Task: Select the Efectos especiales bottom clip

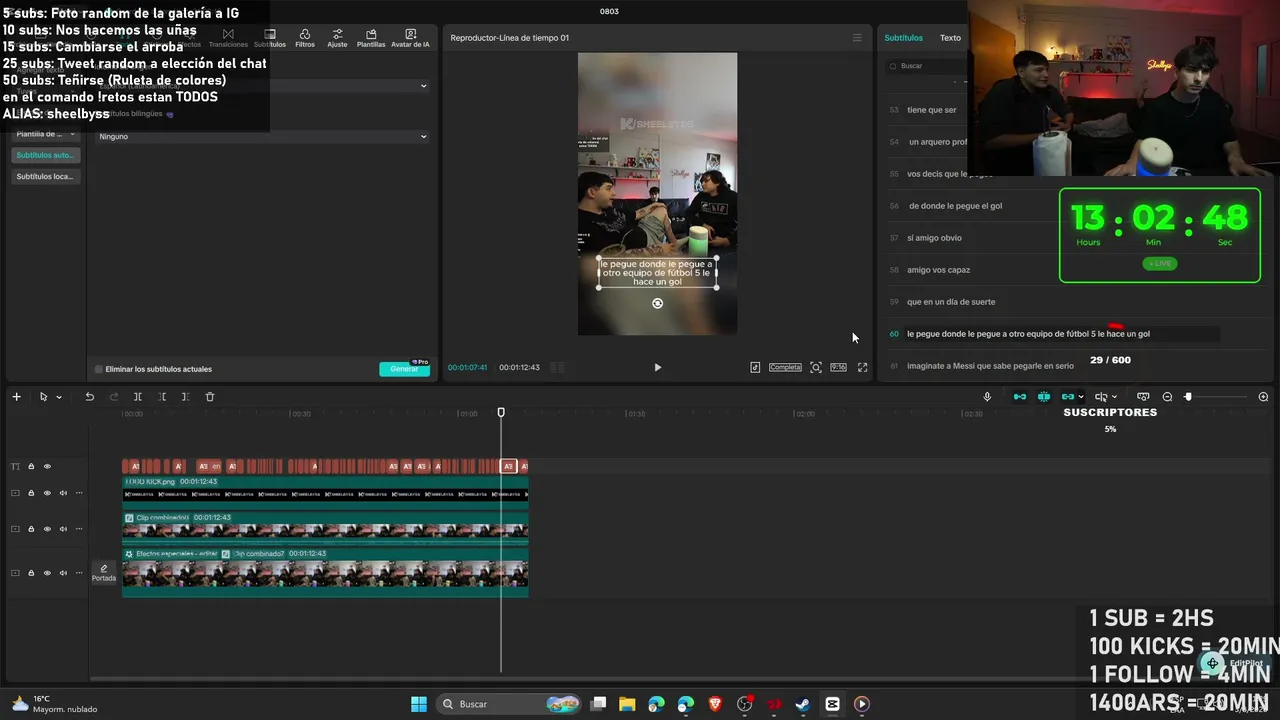Action: [325, 572]
